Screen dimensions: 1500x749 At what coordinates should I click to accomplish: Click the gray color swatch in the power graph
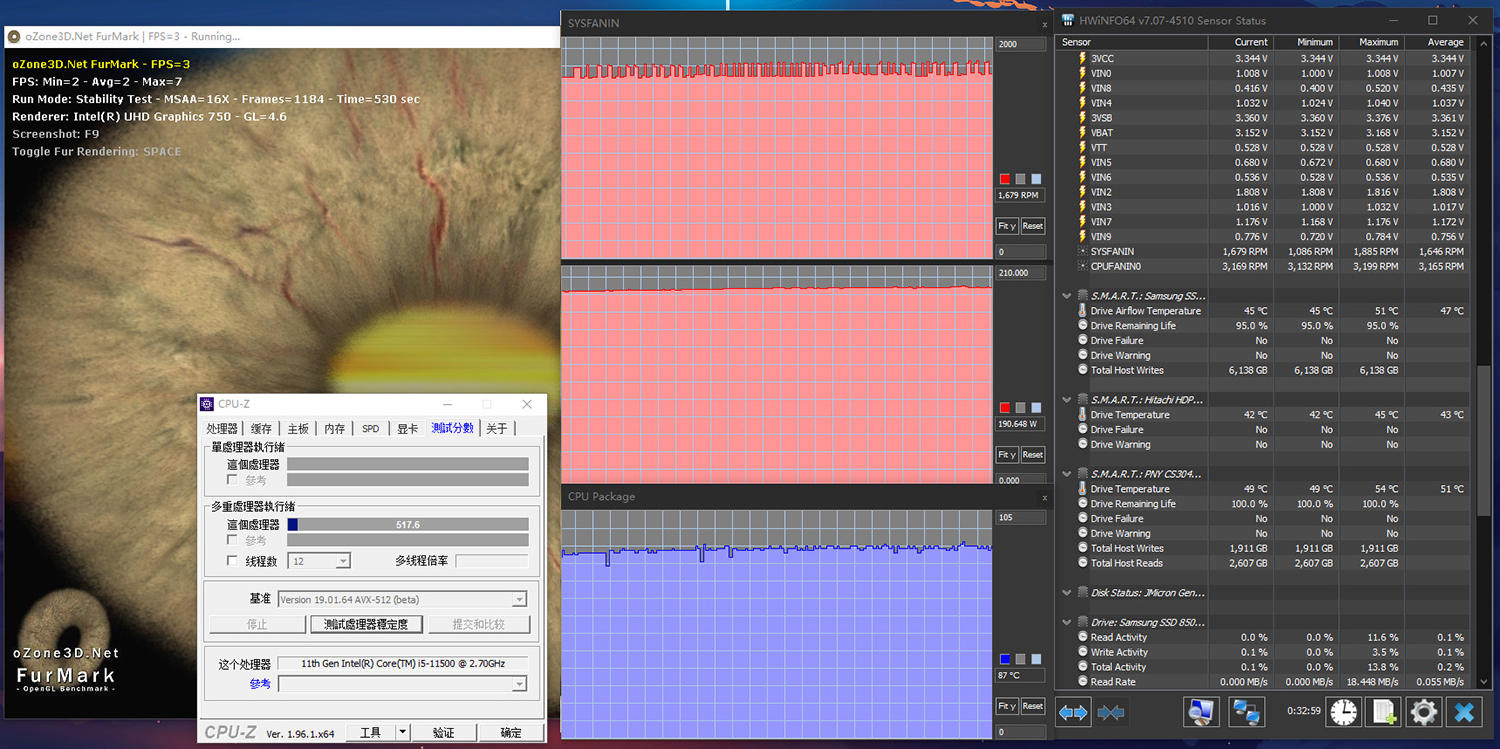click(1020, 407)
